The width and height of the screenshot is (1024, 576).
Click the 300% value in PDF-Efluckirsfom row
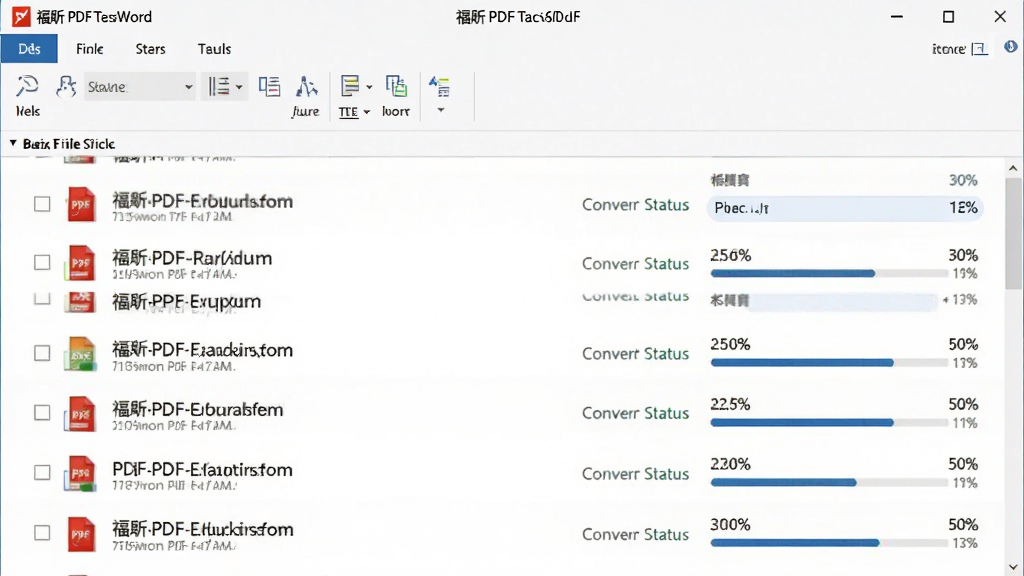pyautogui.click(x=730, y=524)
